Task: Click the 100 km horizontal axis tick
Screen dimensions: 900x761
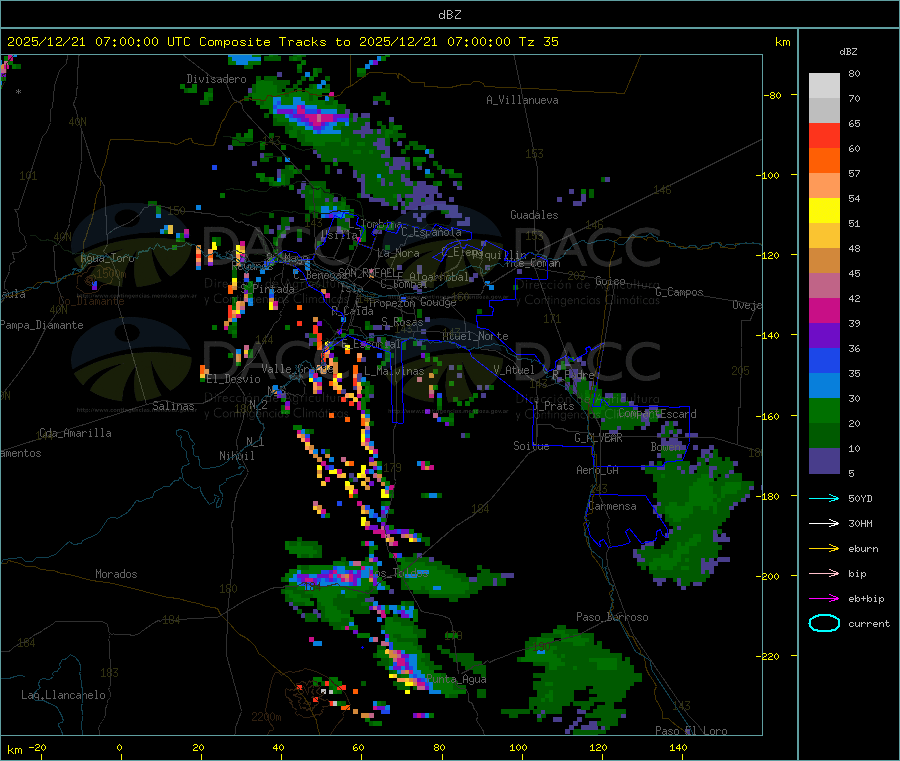Action: point(518,747)
